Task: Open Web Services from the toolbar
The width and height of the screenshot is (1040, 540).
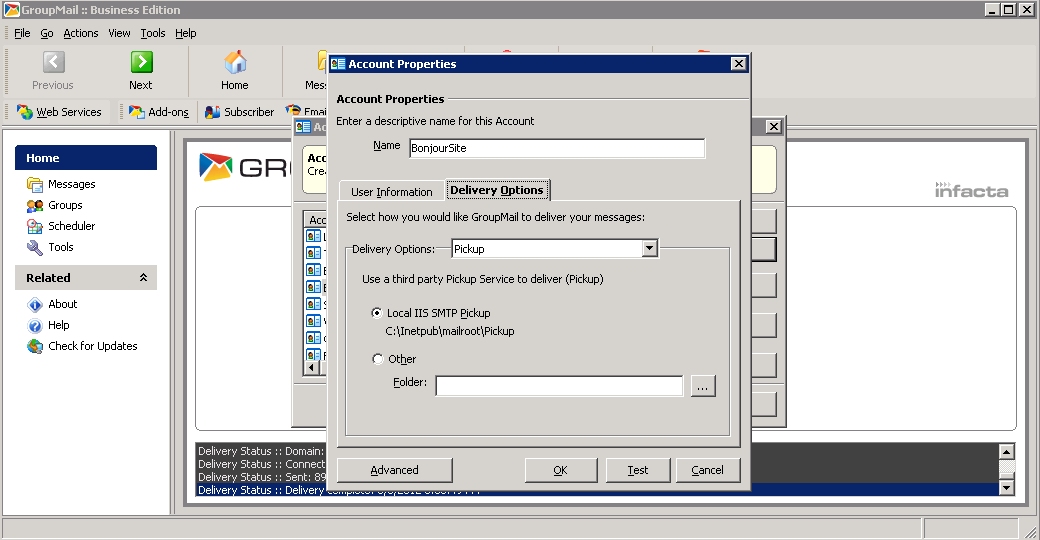Action: 59,112
